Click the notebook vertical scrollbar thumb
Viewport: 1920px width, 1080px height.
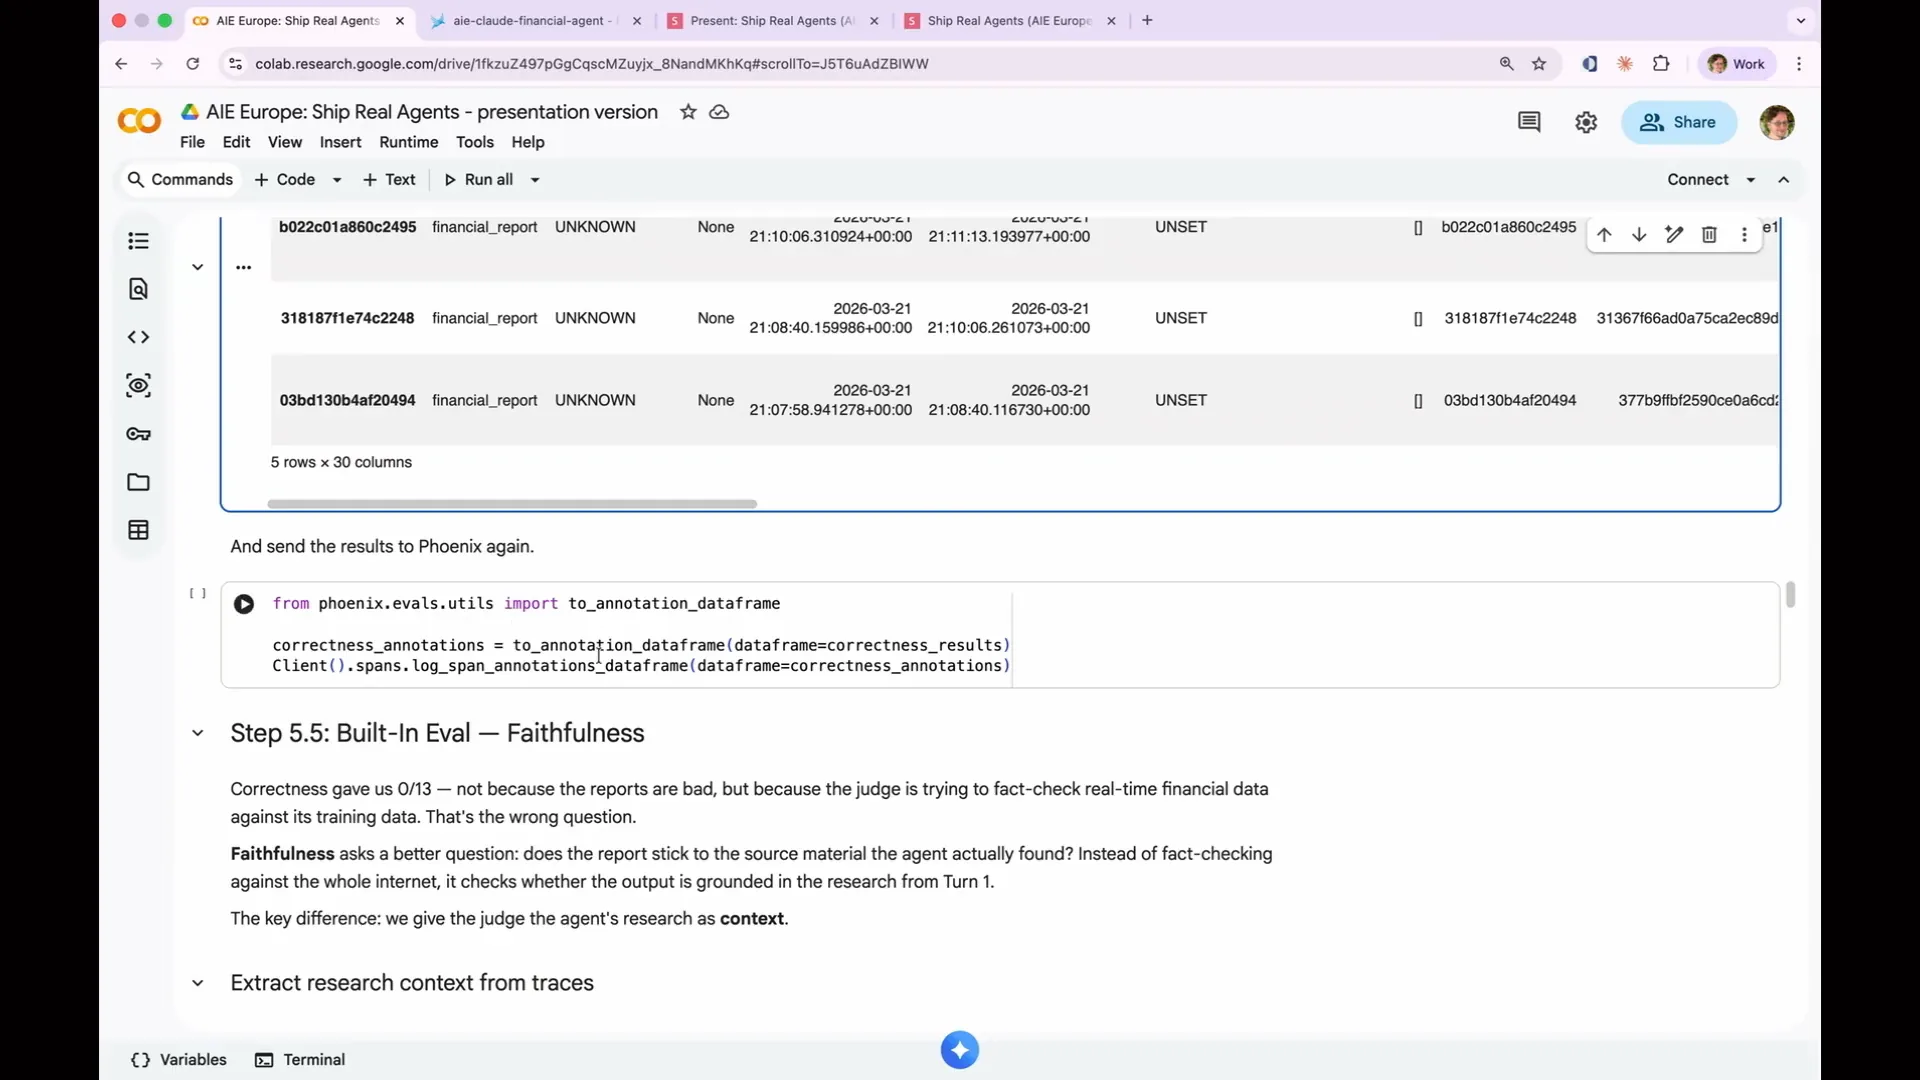click(1790, 595)
